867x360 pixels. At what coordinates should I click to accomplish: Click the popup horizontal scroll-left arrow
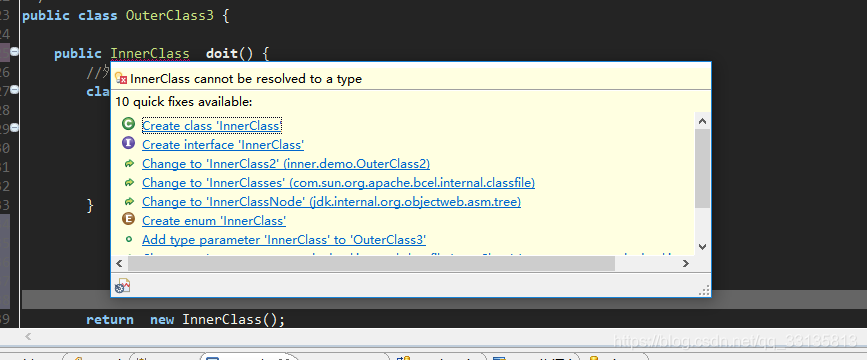pos(120,264)
